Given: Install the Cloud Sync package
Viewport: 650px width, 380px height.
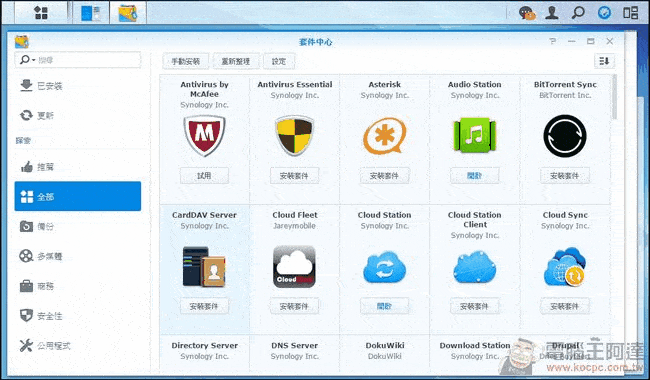Looking at the screenshot, I should 565,306.
